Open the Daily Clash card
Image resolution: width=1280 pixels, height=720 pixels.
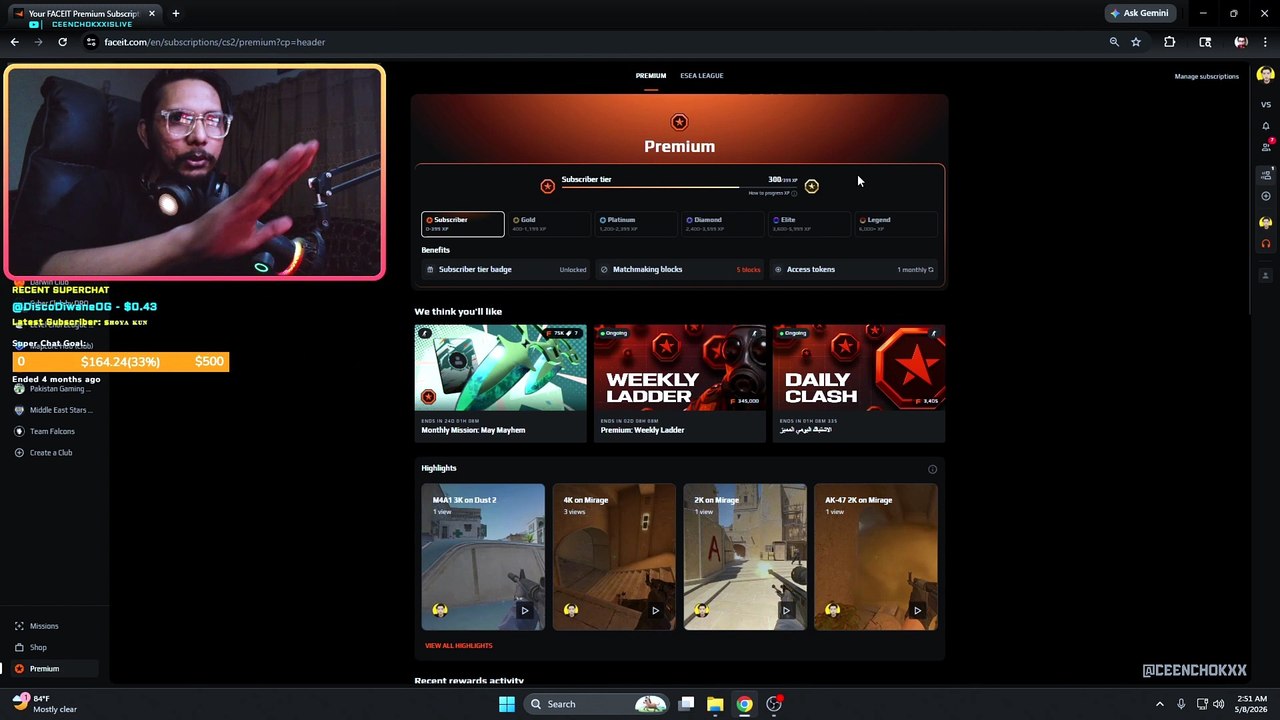859,383
